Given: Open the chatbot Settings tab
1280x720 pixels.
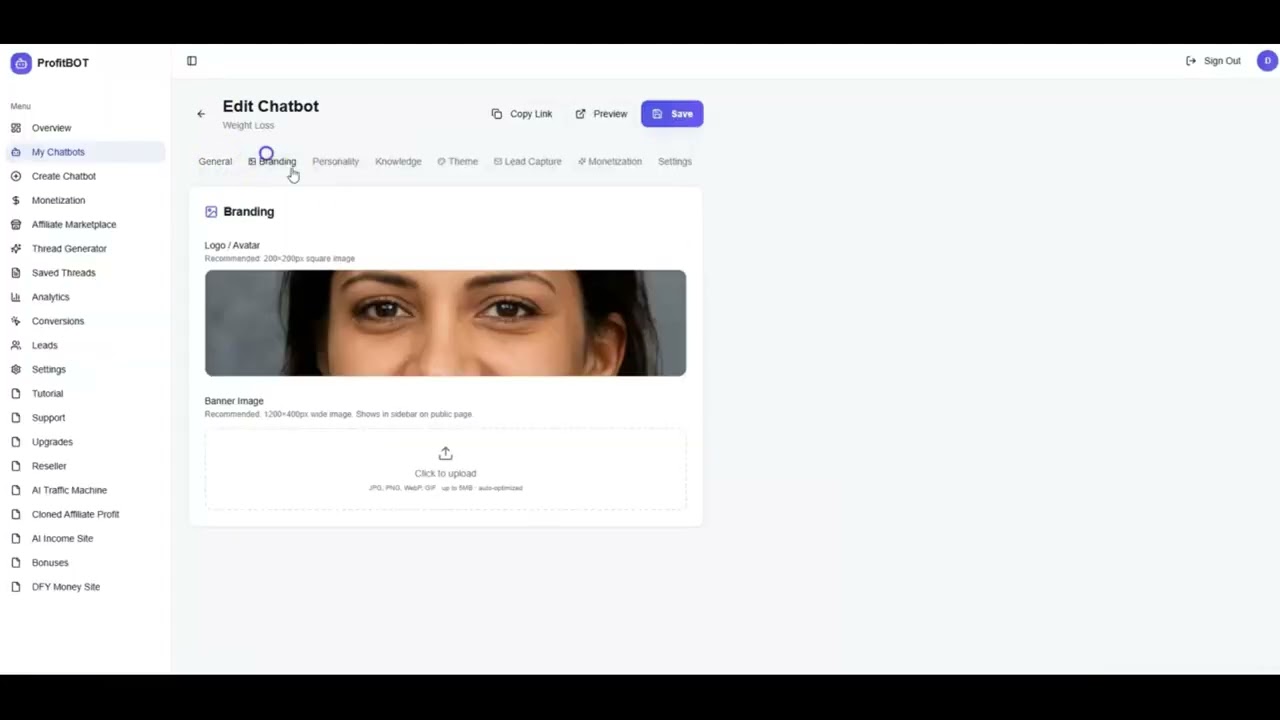Looking at the screenshot, I should 675,161.
